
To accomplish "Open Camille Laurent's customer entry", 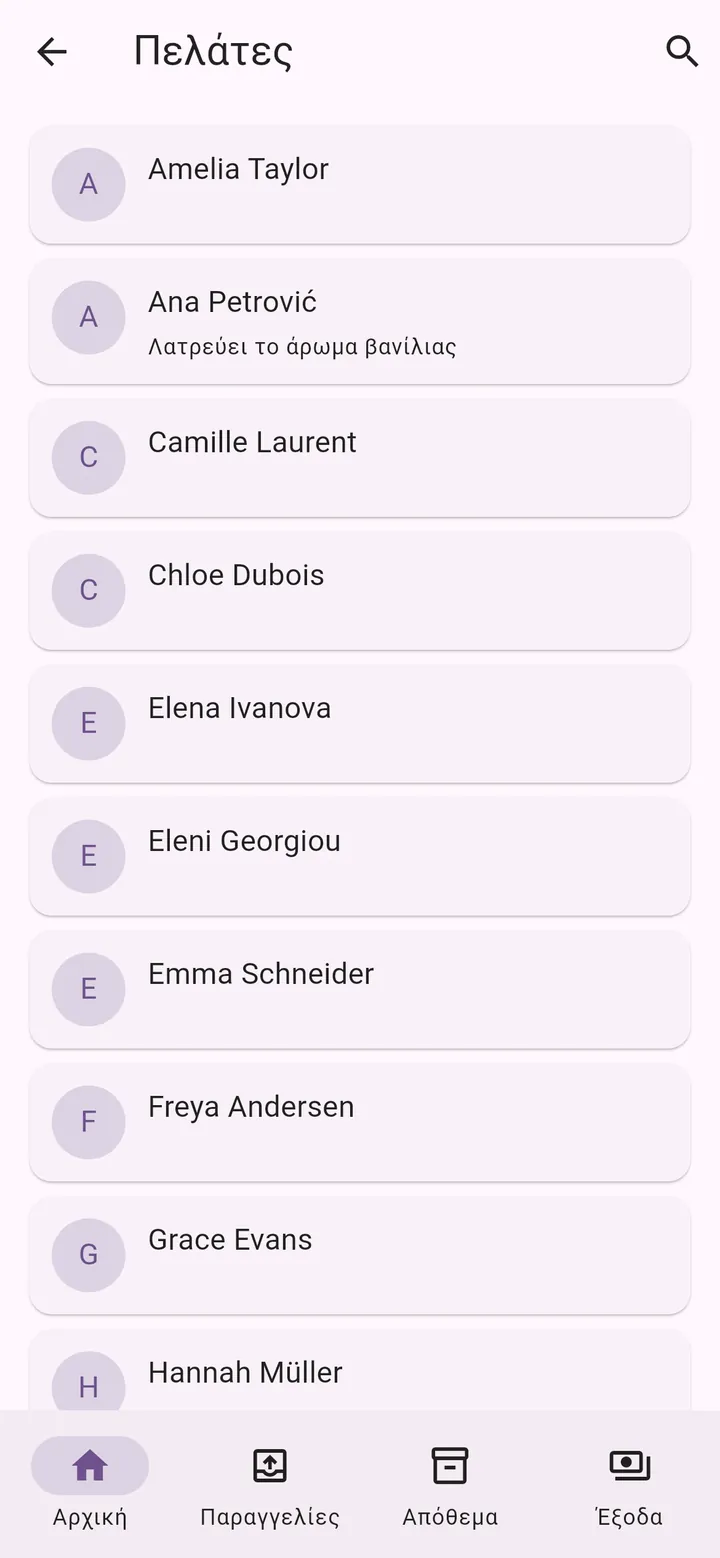I will coord(360,457).
